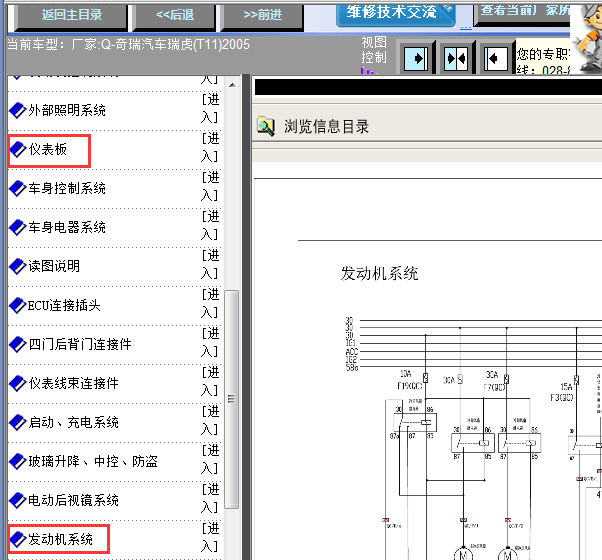Open the 仪表板 book icon
The width and height of the screenshot is (602, 560).
(17, 150)
